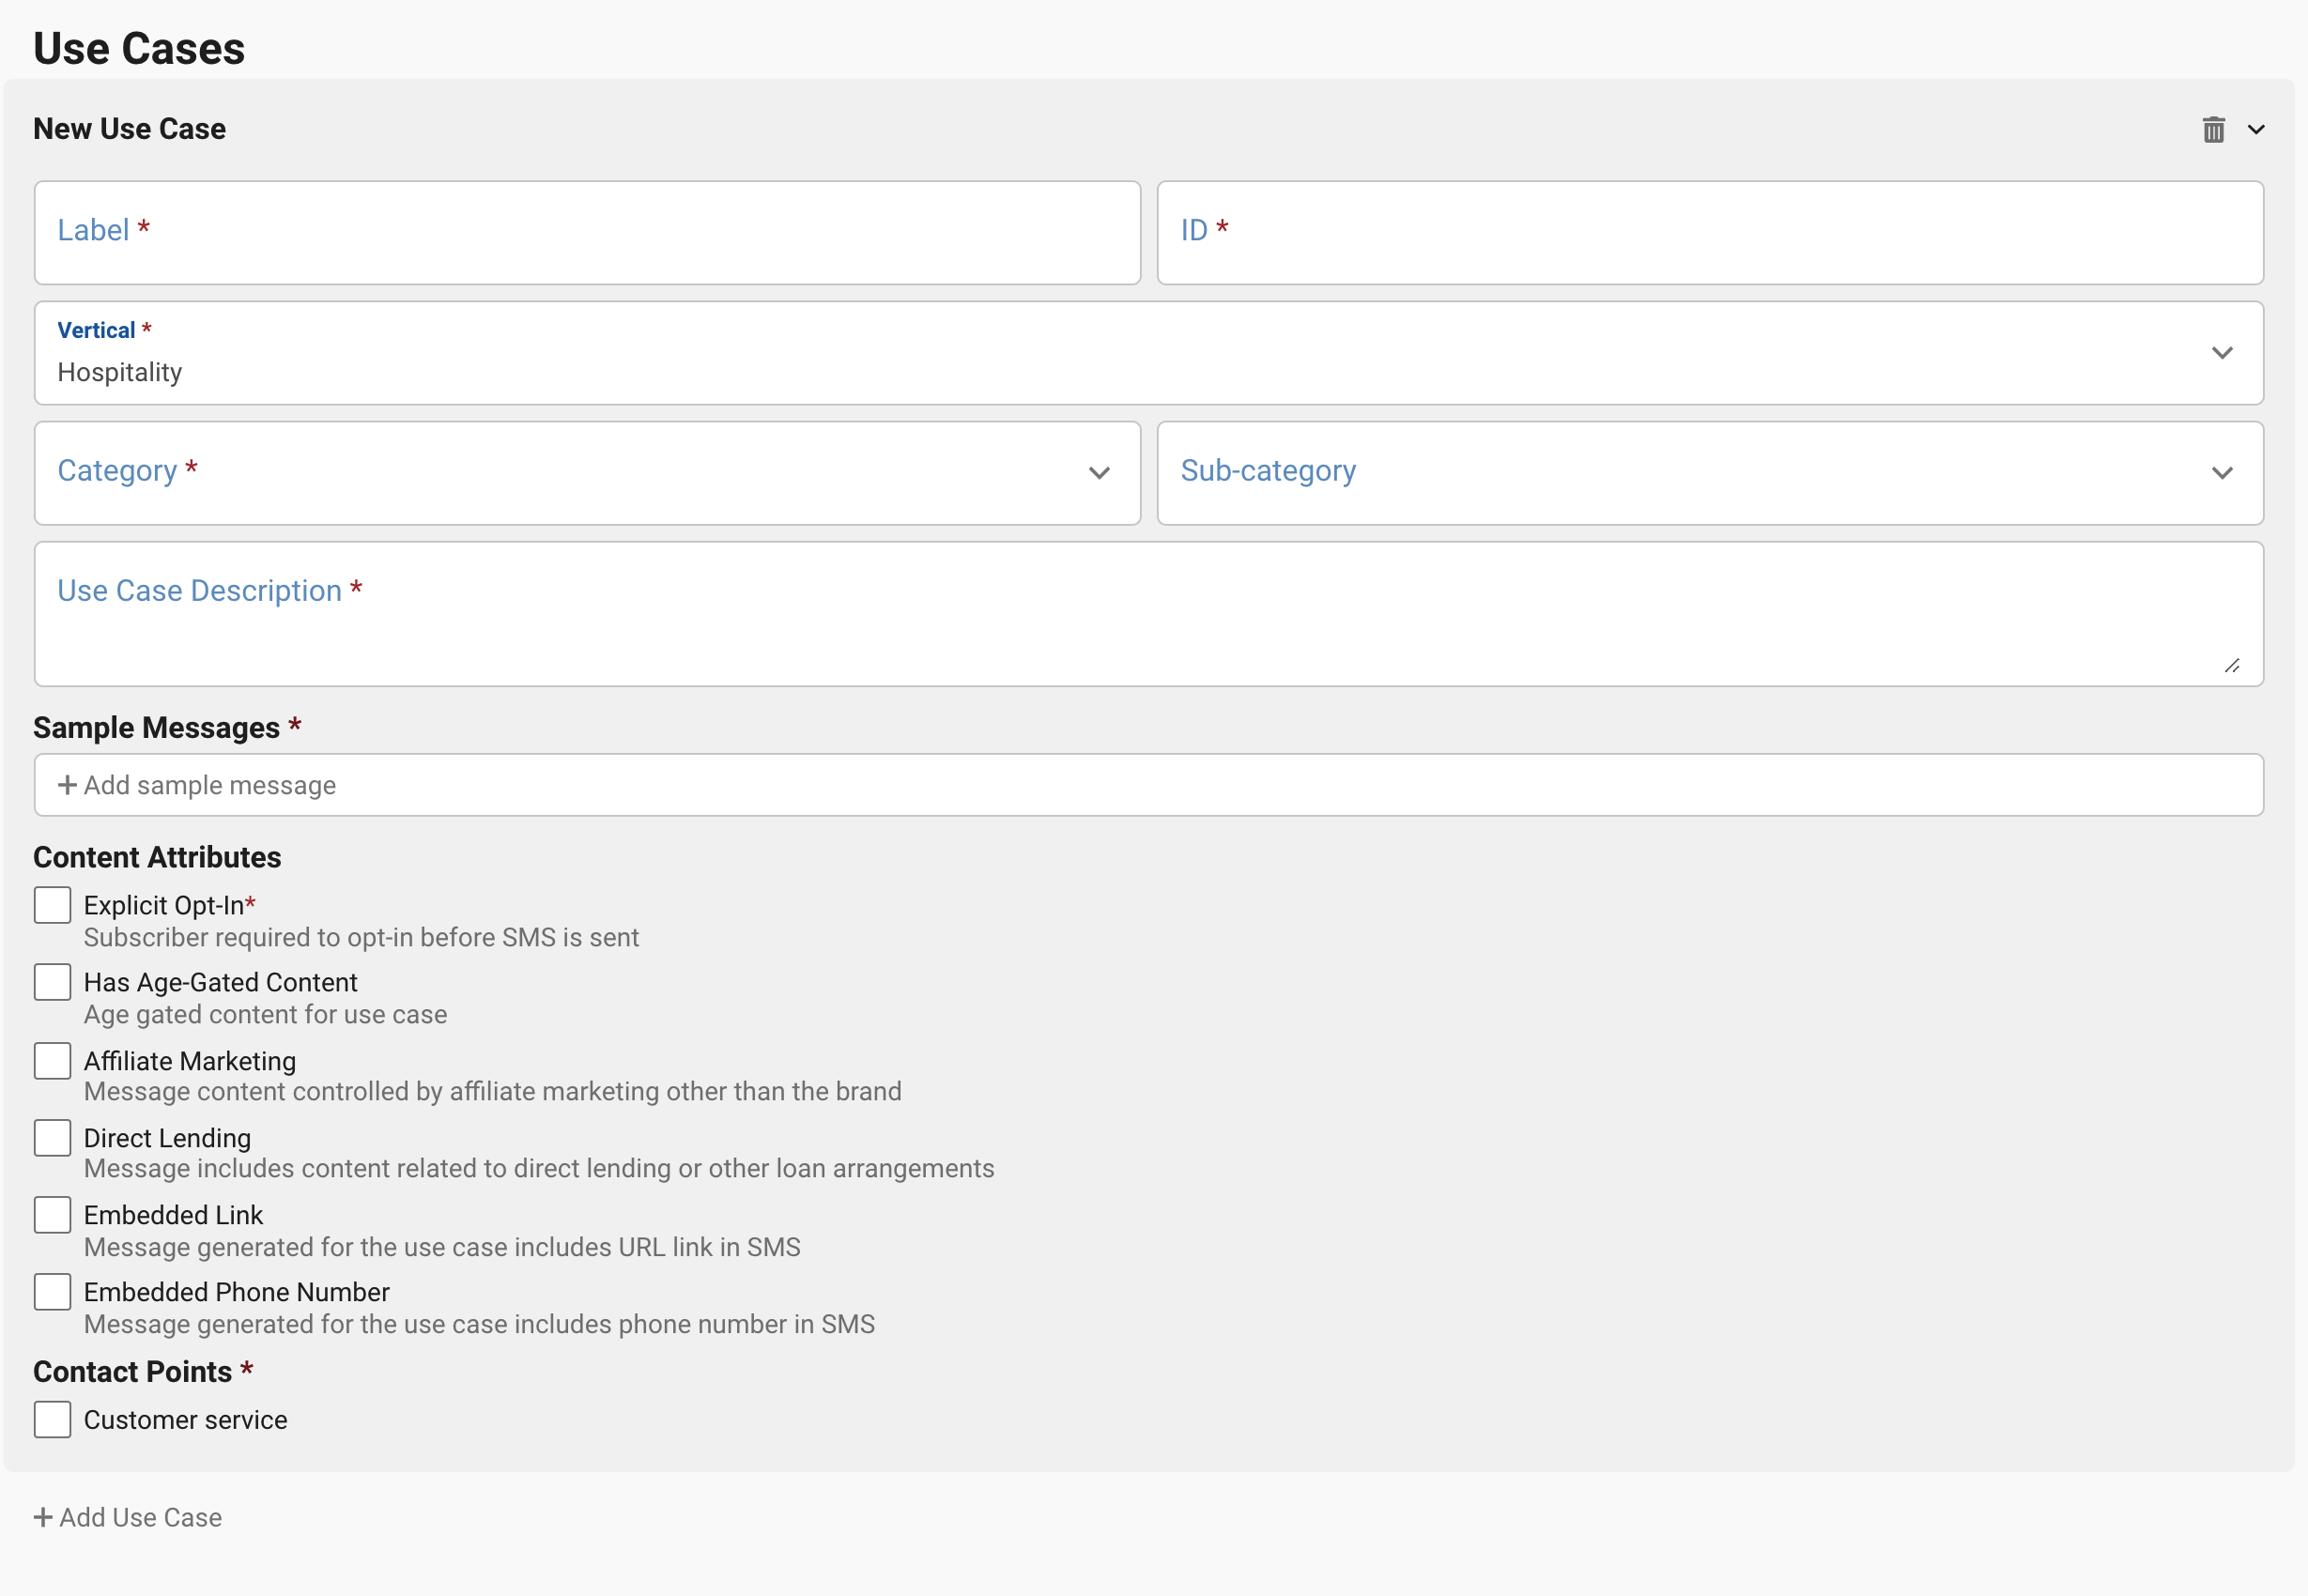Click Add Use Case link
The image size is (2308, 1596).
pos(140,1517)
